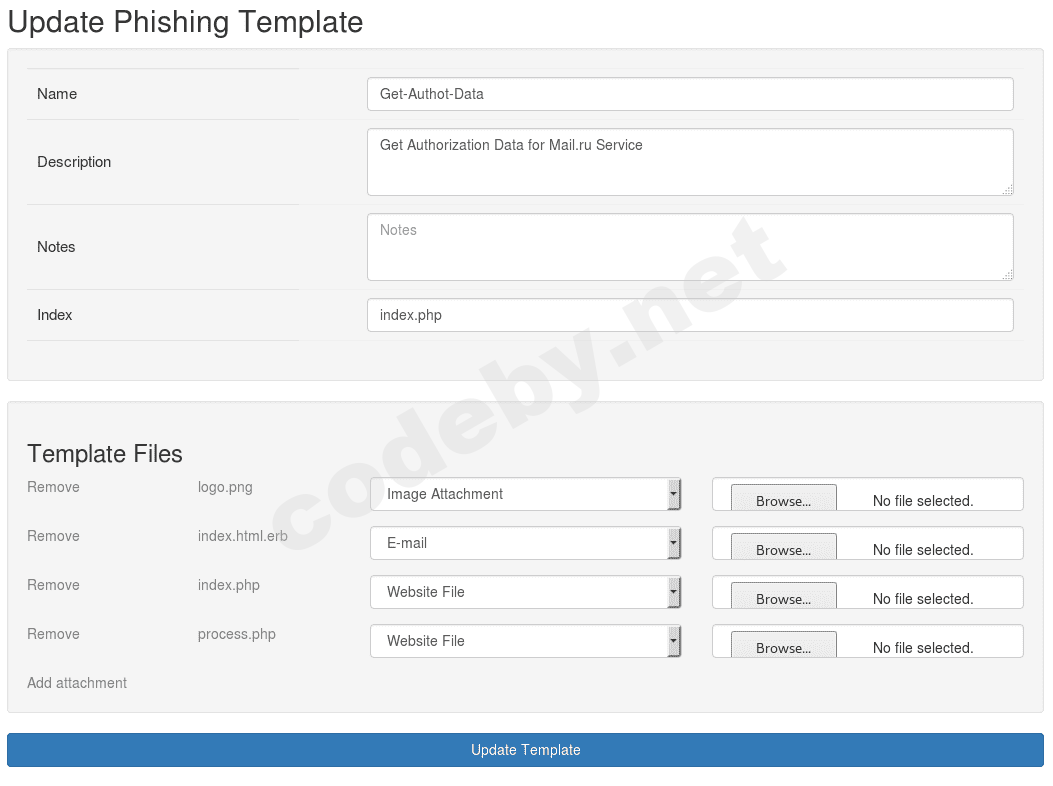Click the Name field containing Get-Authot-Data
Image resolution: width=1053 pixels, height=786 pixels.
pos(690,94)
